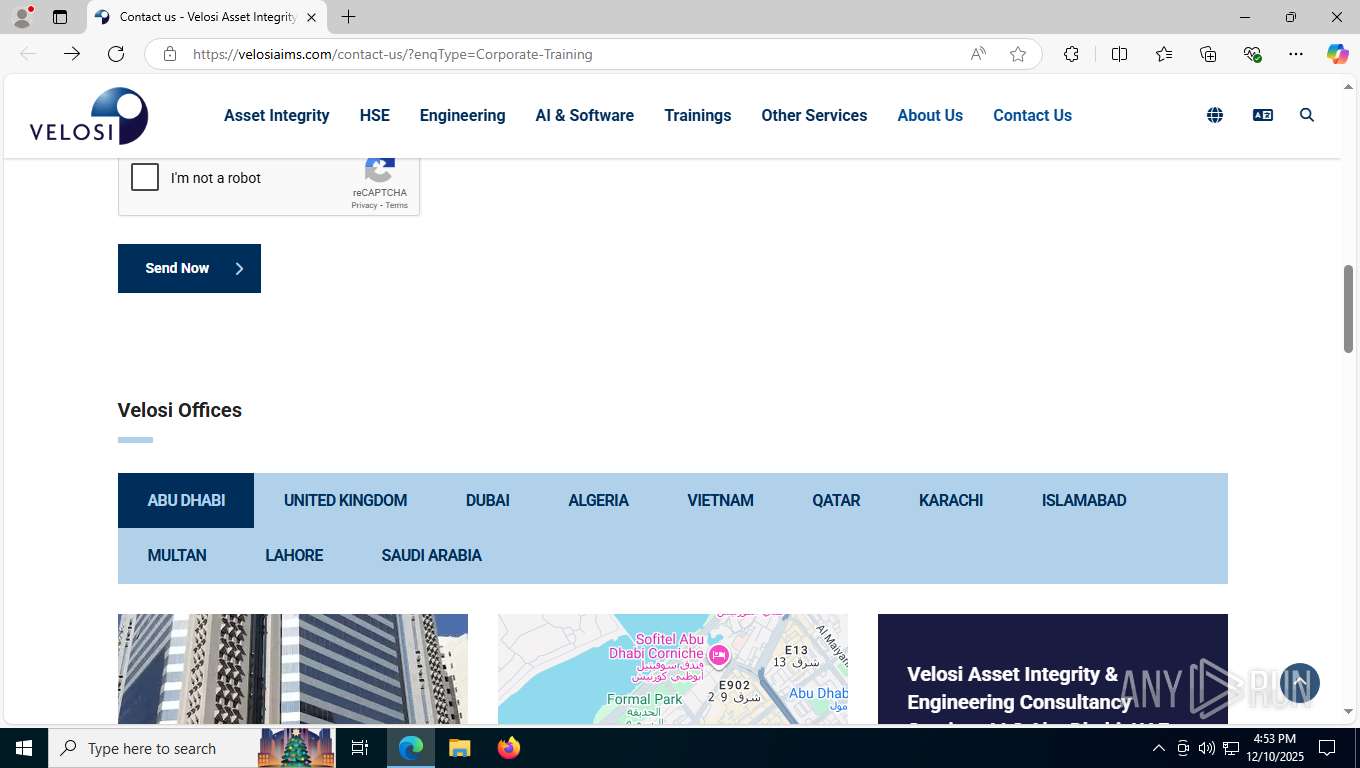
Task: Select the Saudi Arabia office tab
Action: [x=431, y=555]
